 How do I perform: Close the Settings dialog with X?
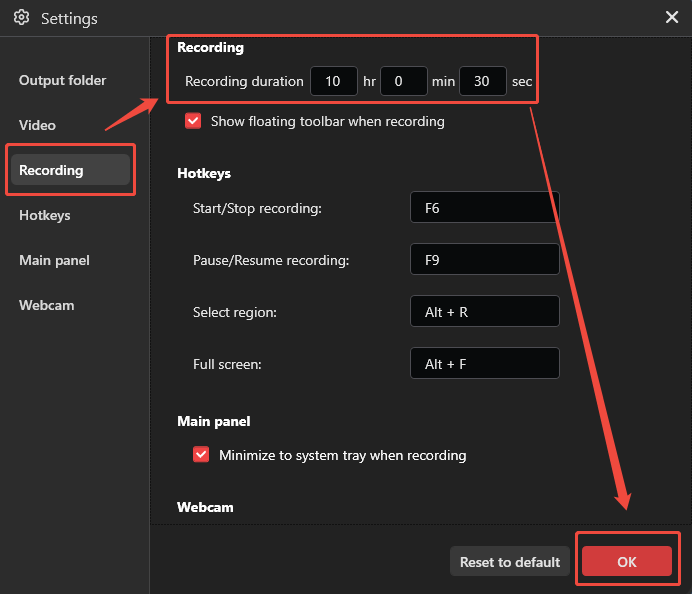tap(672, 17)
